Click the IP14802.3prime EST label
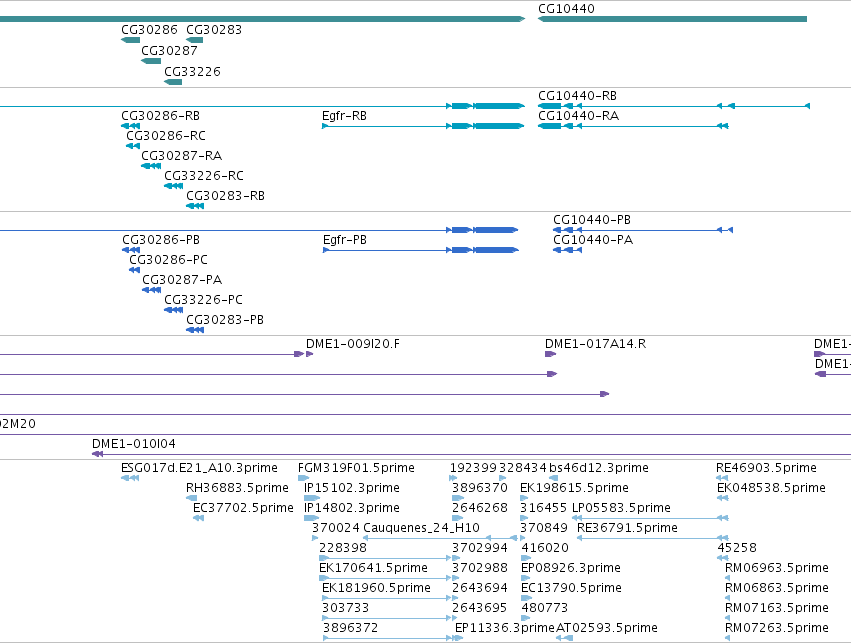851x643 pixels. coord(352,508)
